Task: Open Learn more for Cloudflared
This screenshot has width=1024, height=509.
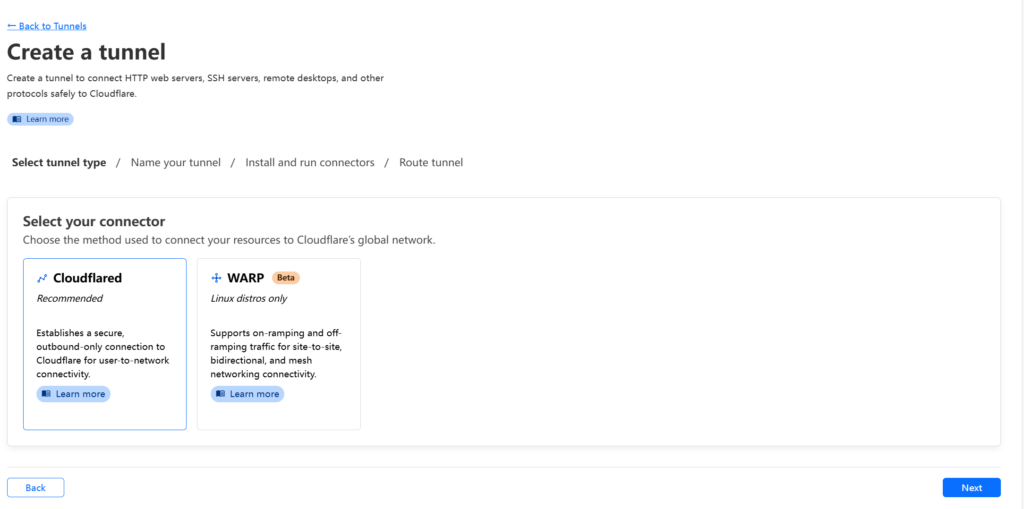Action: pyautogui.click(x=80, y=394)
